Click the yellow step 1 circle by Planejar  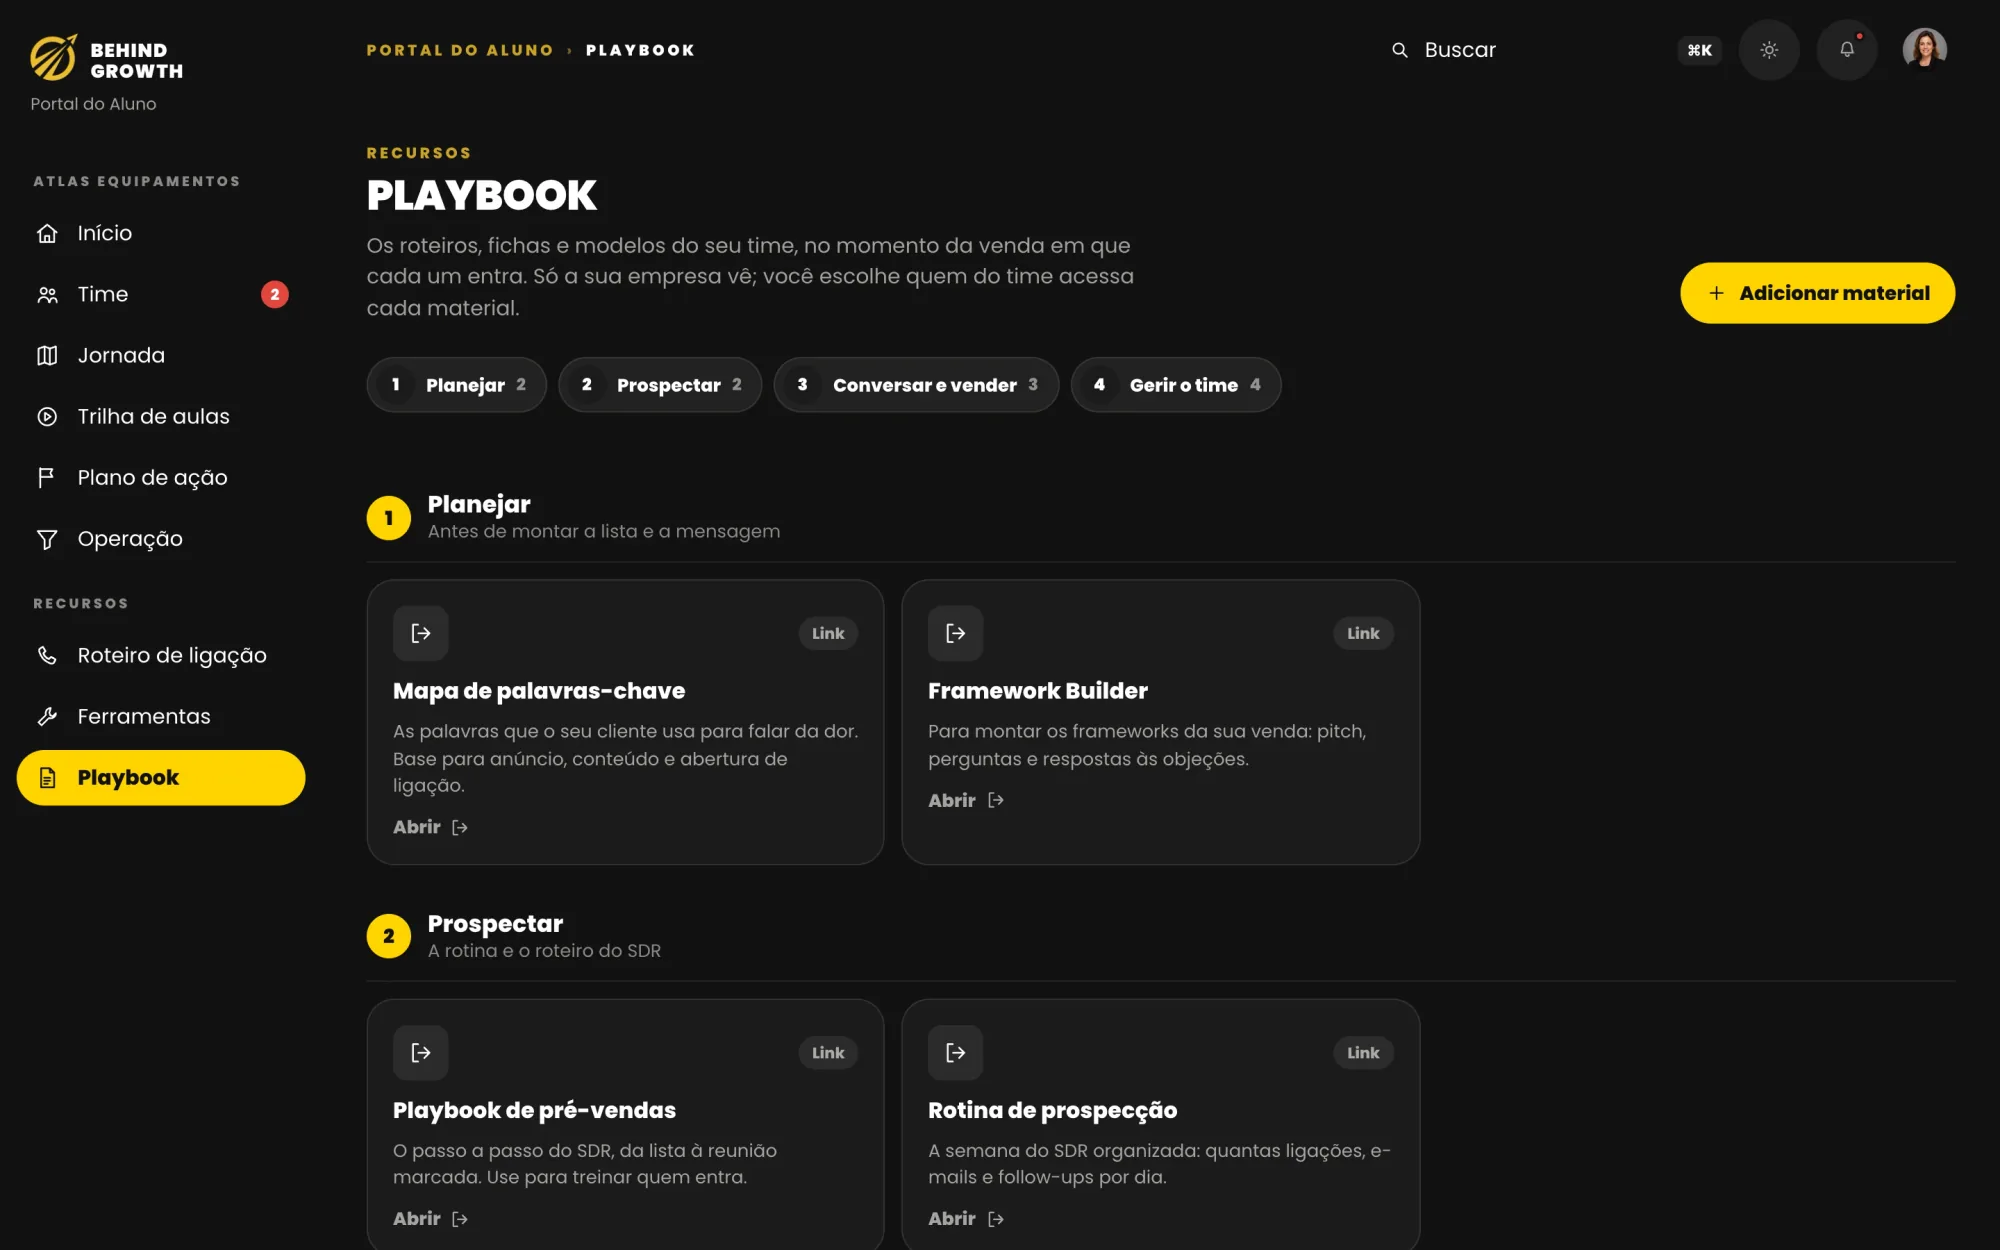point(389,518)
